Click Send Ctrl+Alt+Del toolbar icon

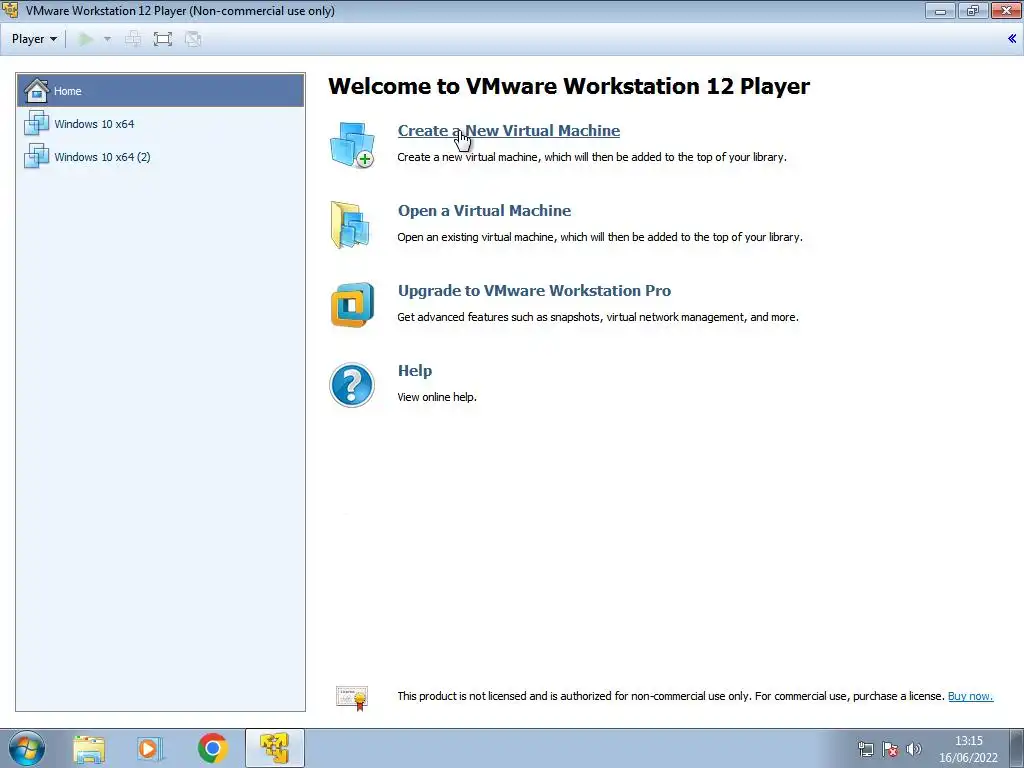tap(133, 39)
